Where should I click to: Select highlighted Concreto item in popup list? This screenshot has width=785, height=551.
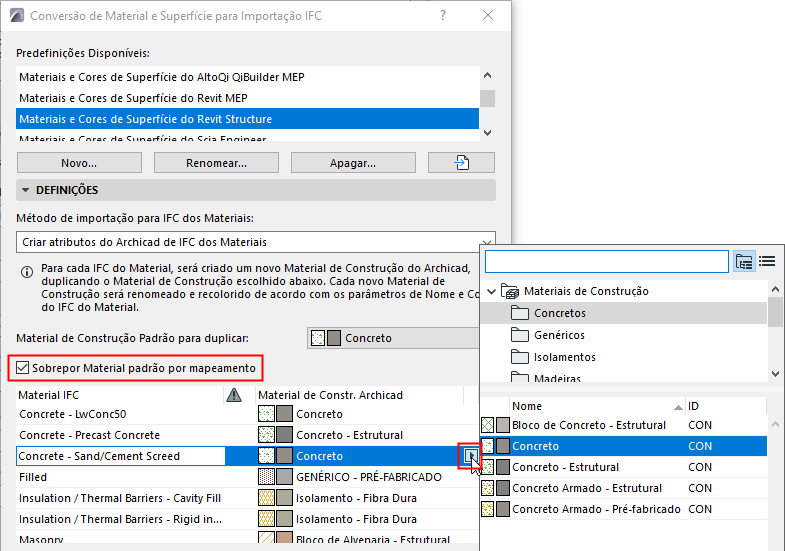tap(623, 446)
